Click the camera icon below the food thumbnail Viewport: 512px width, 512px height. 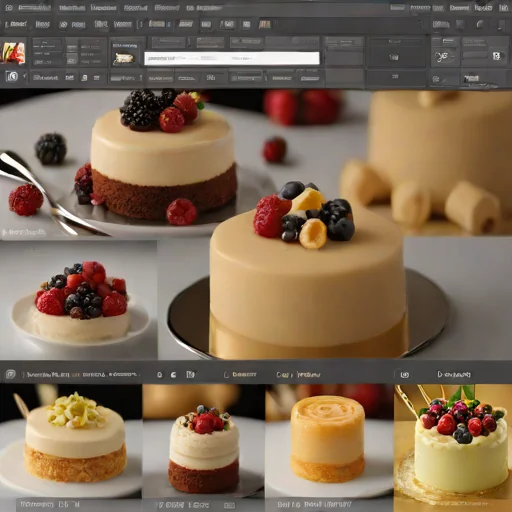pyautogui.click(x=12, y=77)
